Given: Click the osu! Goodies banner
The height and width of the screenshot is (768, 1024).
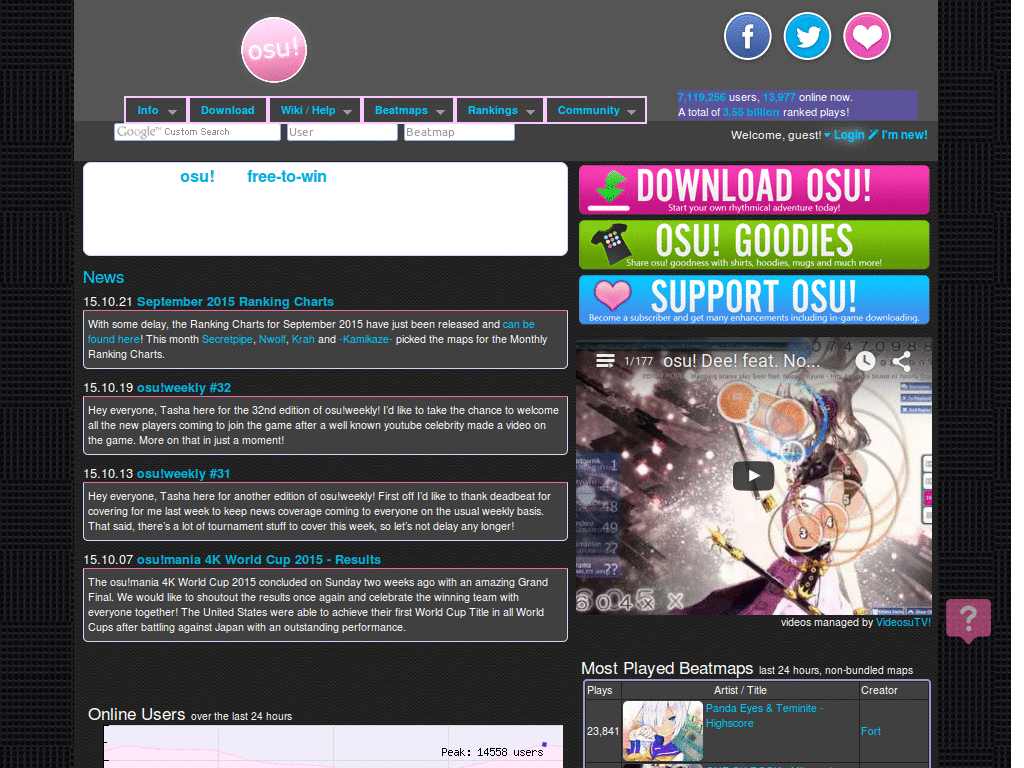Looking at the screenshot, I should [x=753, y=244].
